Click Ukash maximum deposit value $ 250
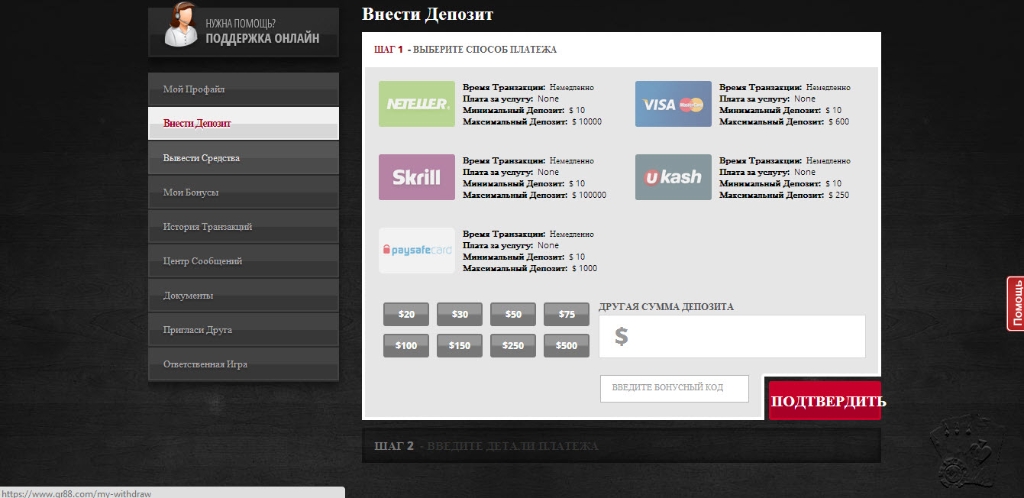Screen dimensions: 1024x498 pyautogui.click(x=839, y=195)
